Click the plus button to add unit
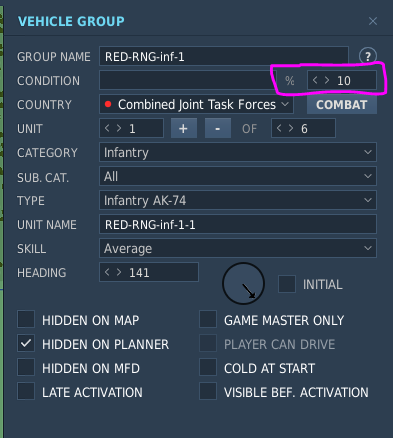This screenshot has height=438, width=393. (x=184, y=128)
